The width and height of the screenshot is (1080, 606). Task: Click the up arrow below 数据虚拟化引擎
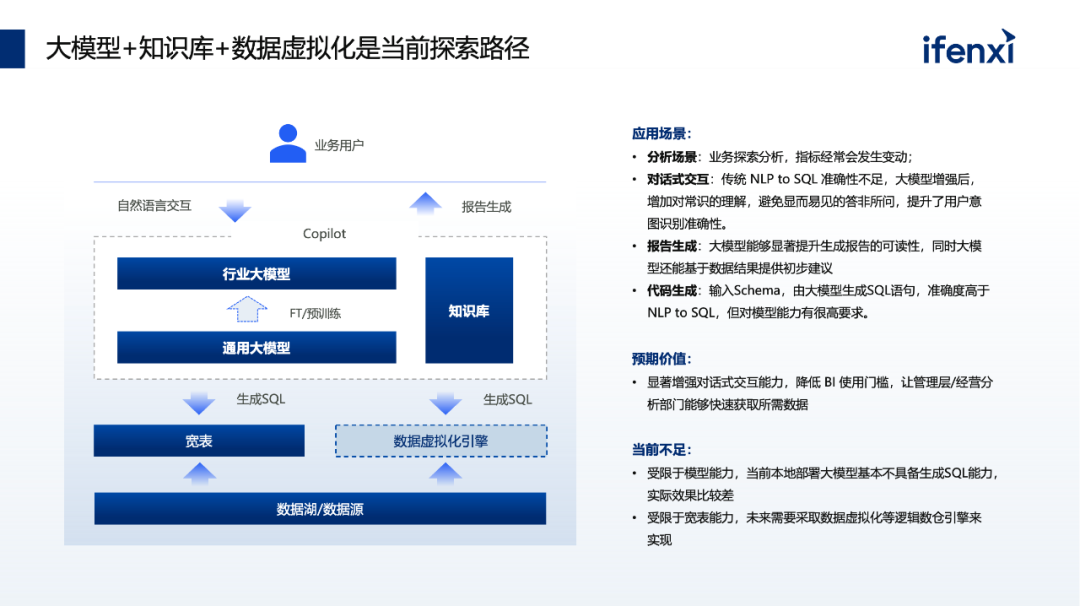445,474
